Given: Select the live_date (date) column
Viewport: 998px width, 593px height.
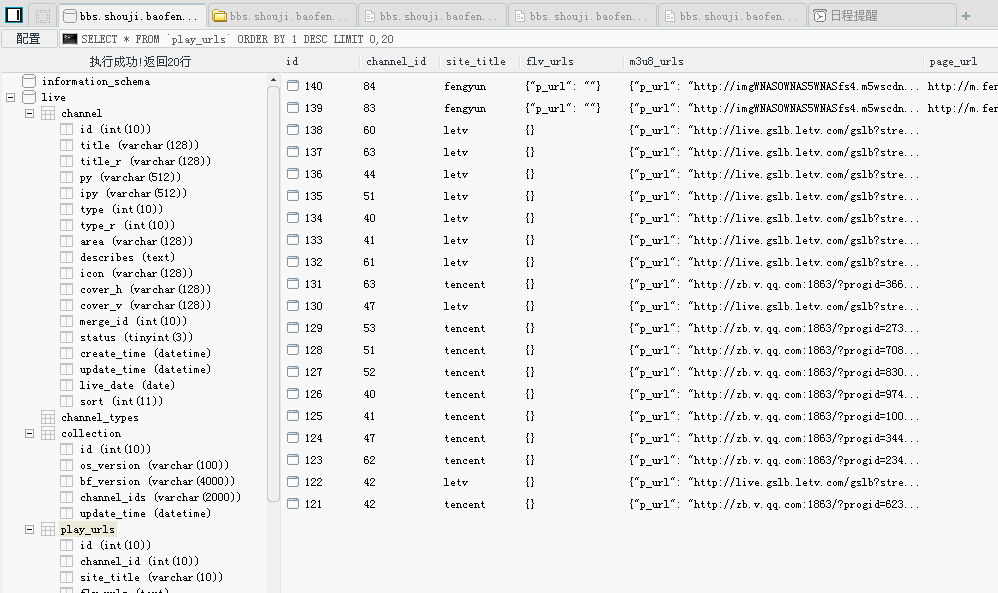Looking at the screenshot, I should [127, 386].
